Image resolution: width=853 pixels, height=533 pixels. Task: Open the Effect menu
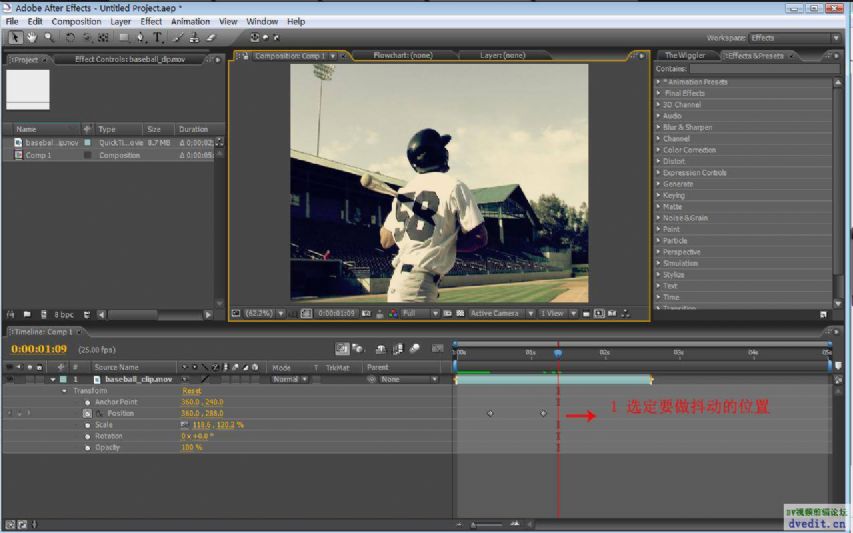151,22
